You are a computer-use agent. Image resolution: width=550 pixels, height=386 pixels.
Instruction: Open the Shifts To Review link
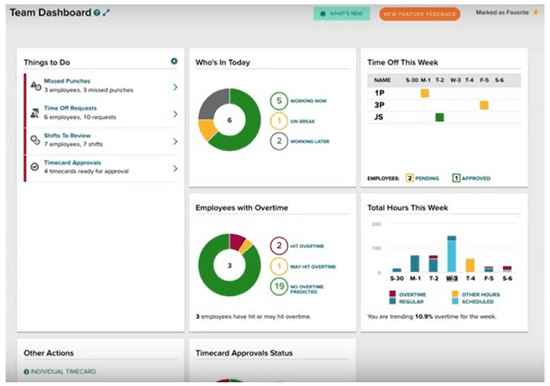click(67, 135)
